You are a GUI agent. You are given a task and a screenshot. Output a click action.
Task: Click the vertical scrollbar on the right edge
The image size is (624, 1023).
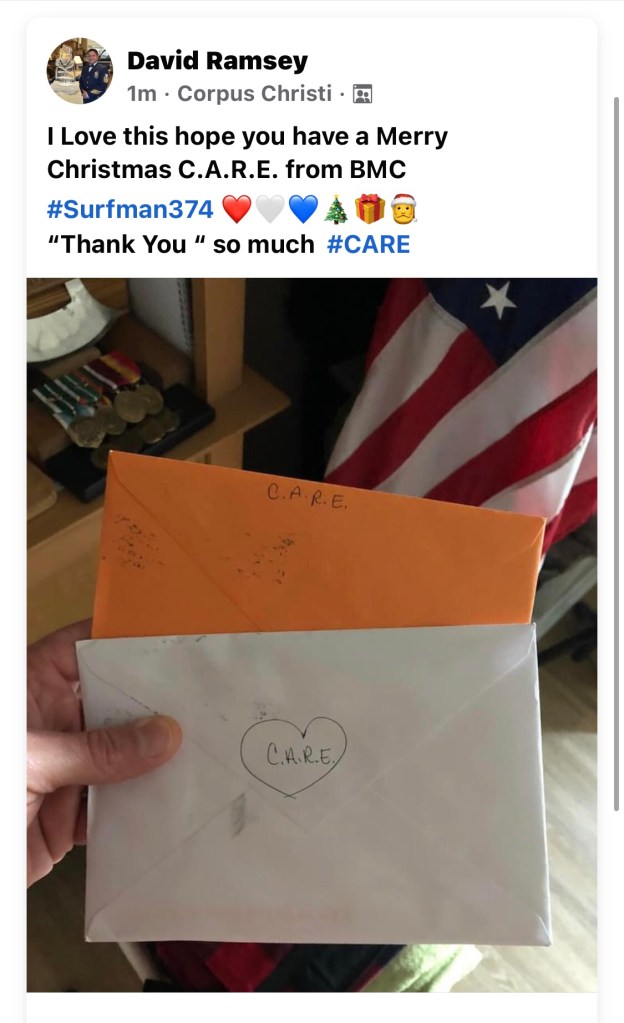(x=617, y=453)
